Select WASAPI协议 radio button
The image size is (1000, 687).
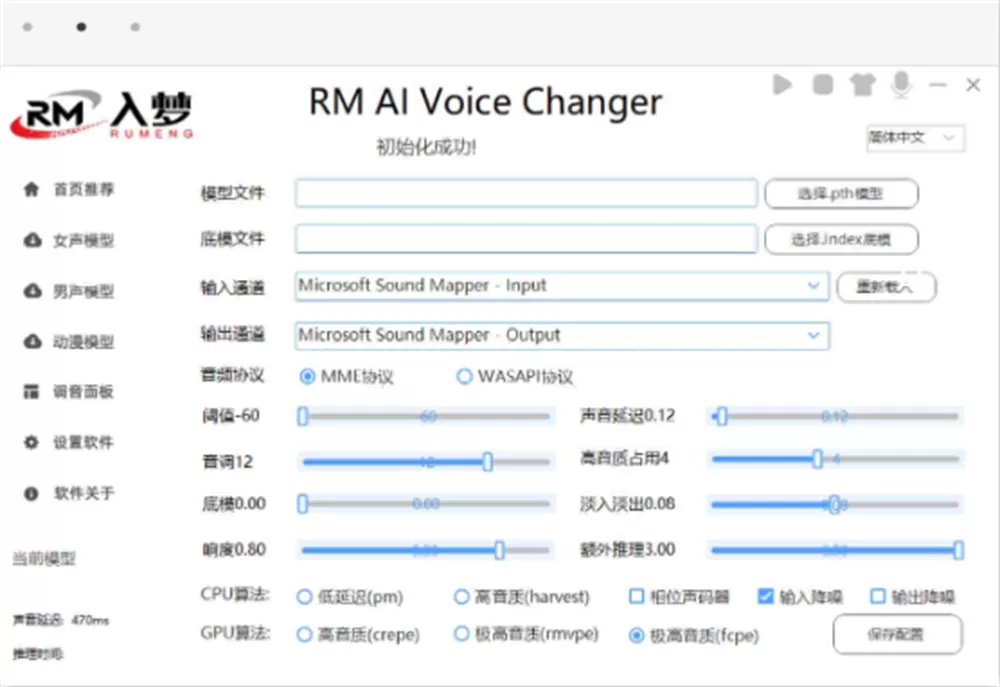point(464,376)
